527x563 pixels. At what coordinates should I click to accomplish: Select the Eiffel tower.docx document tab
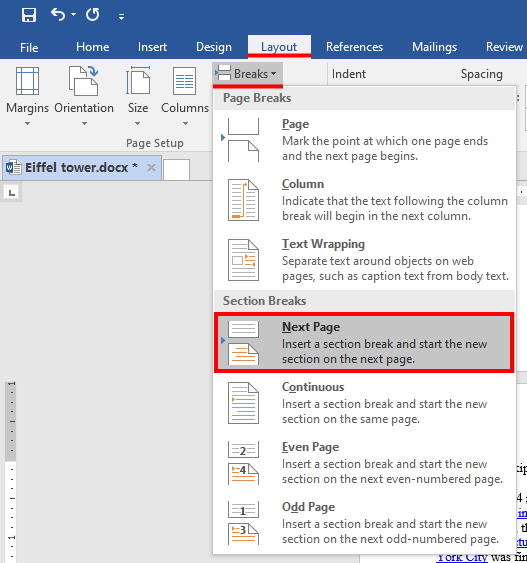click(82, 167)
